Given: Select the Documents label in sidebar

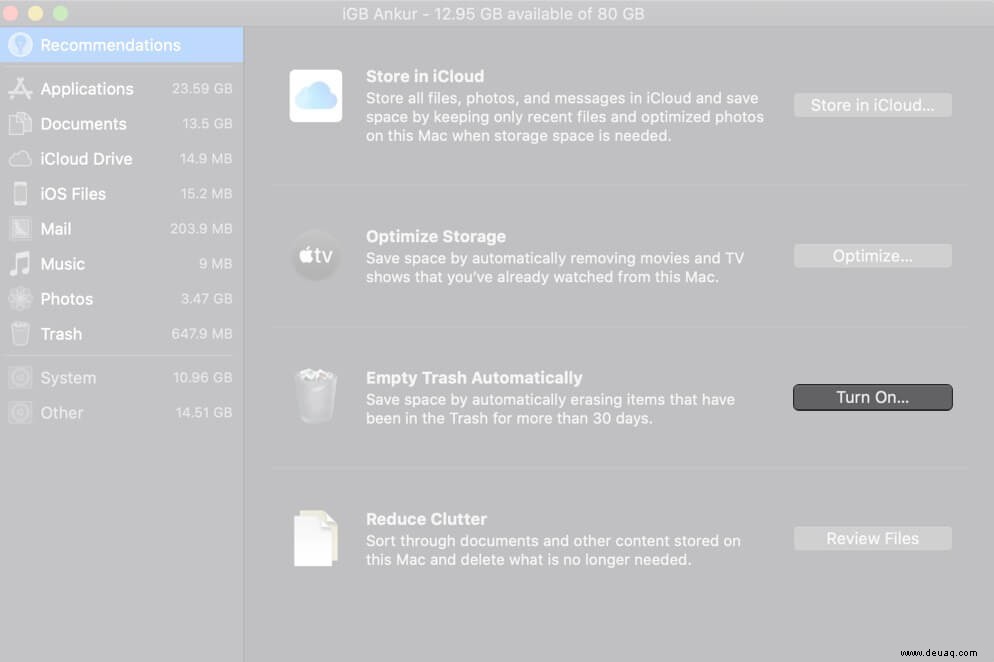Looking at the screenshot, I should pos(83,124).
